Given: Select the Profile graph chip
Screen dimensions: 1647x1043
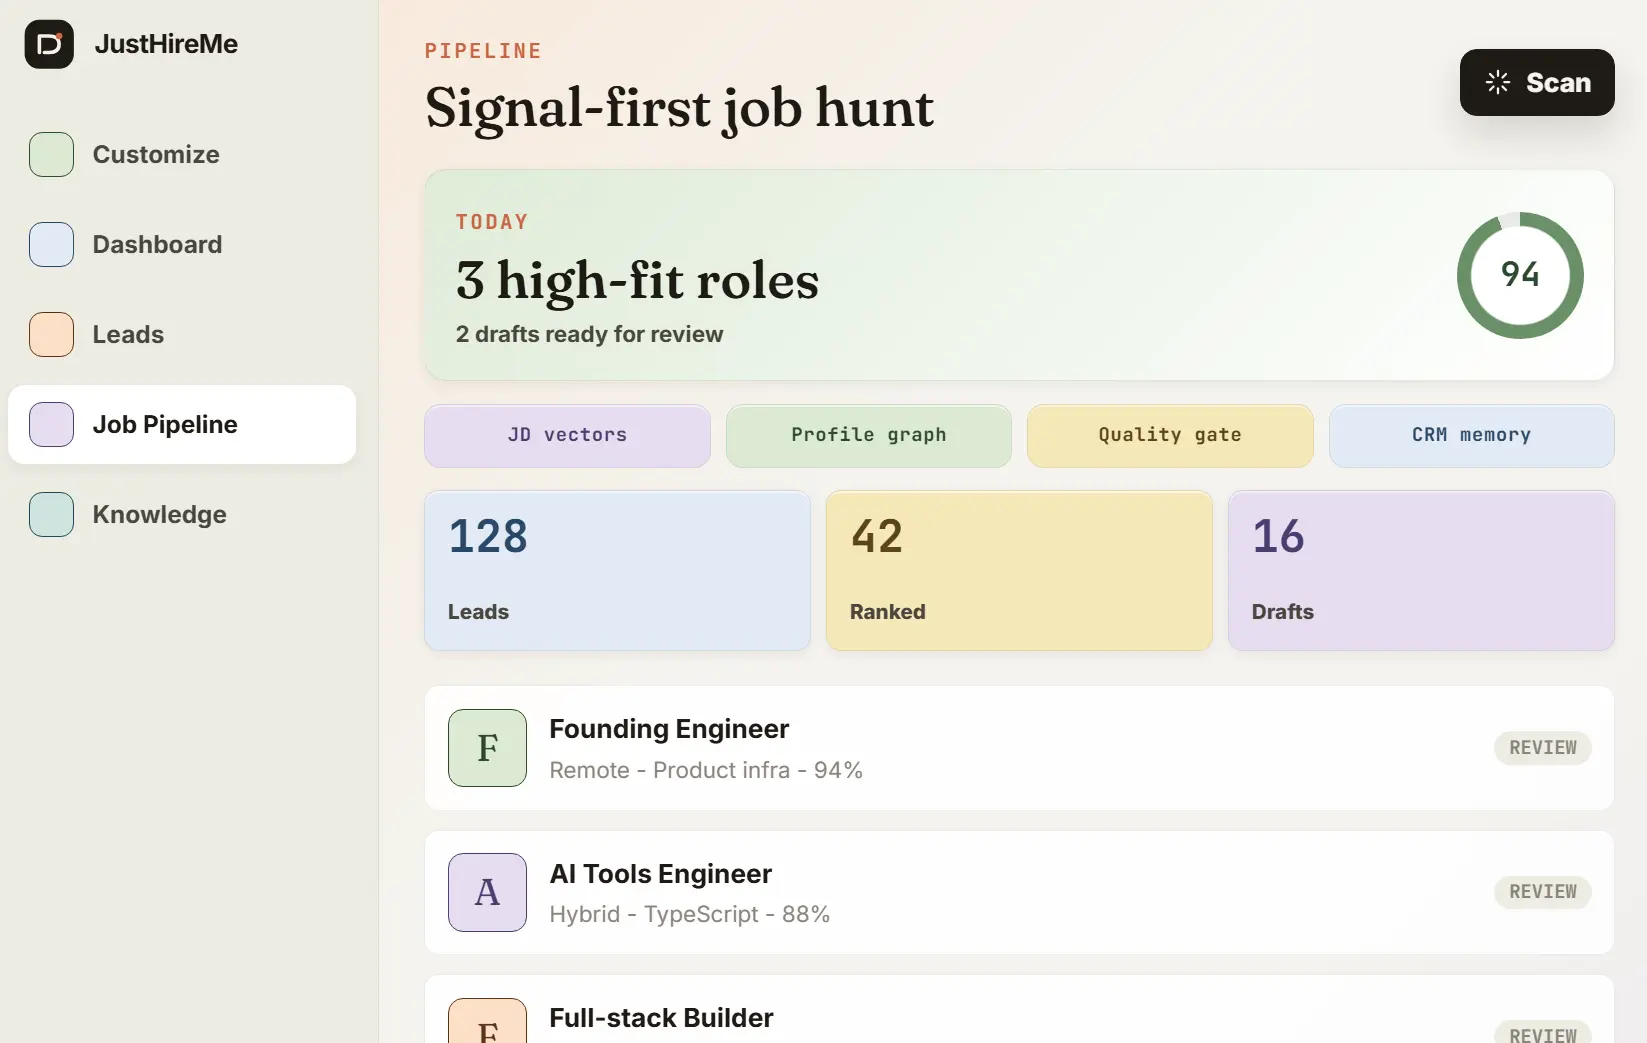Looking at the screenshot, I should tap(869, 435).
